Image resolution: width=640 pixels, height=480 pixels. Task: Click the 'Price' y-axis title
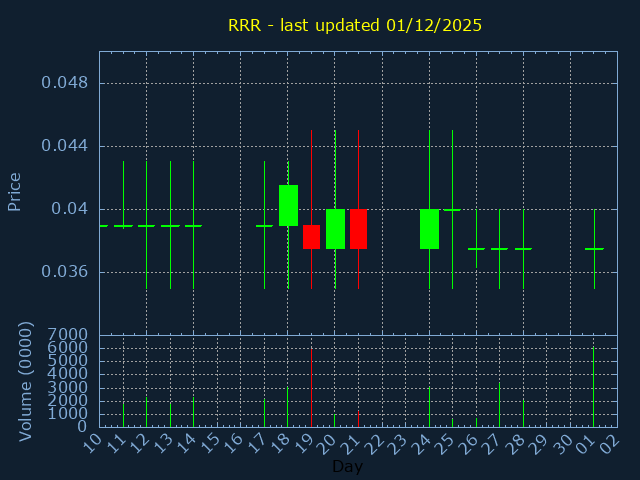tap(15, 191)
